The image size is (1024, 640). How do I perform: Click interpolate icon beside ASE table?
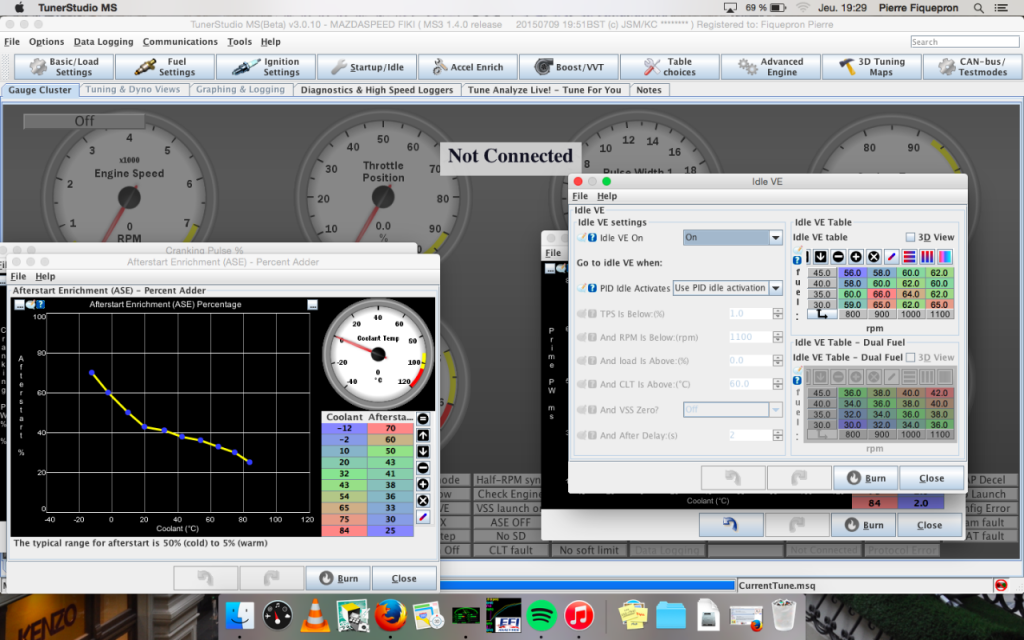[423, 517]
